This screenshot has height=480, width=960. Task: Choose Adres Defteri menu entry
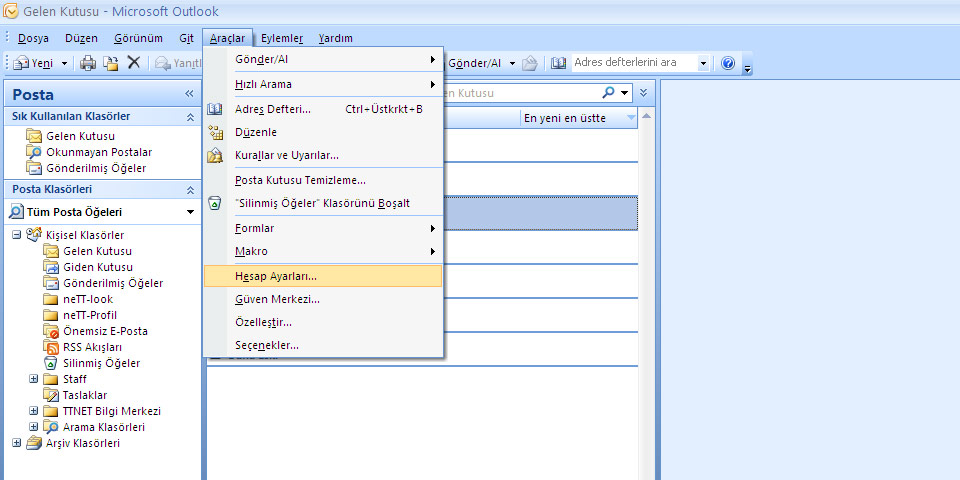pos(323,109)
